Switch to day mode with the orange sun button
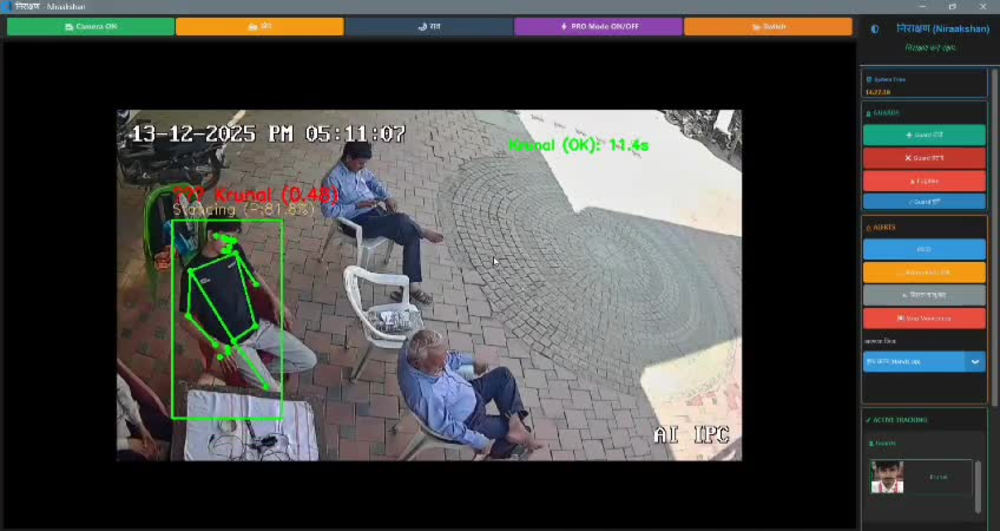This screenshot has width=1000, height=531. point(260,27)
